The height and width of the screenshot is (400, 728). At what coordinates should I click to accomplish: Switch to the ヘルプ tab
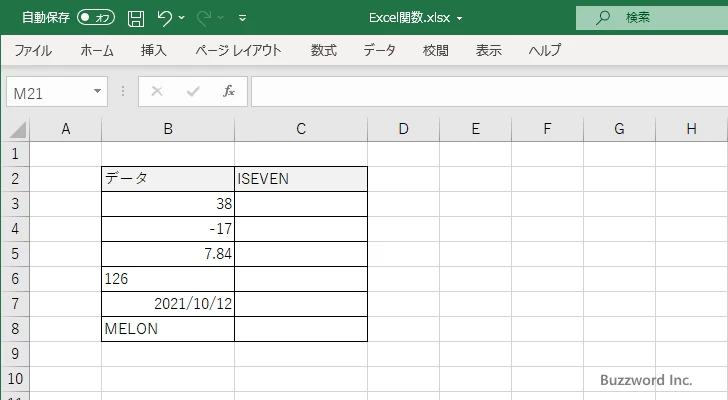(545, 50)
